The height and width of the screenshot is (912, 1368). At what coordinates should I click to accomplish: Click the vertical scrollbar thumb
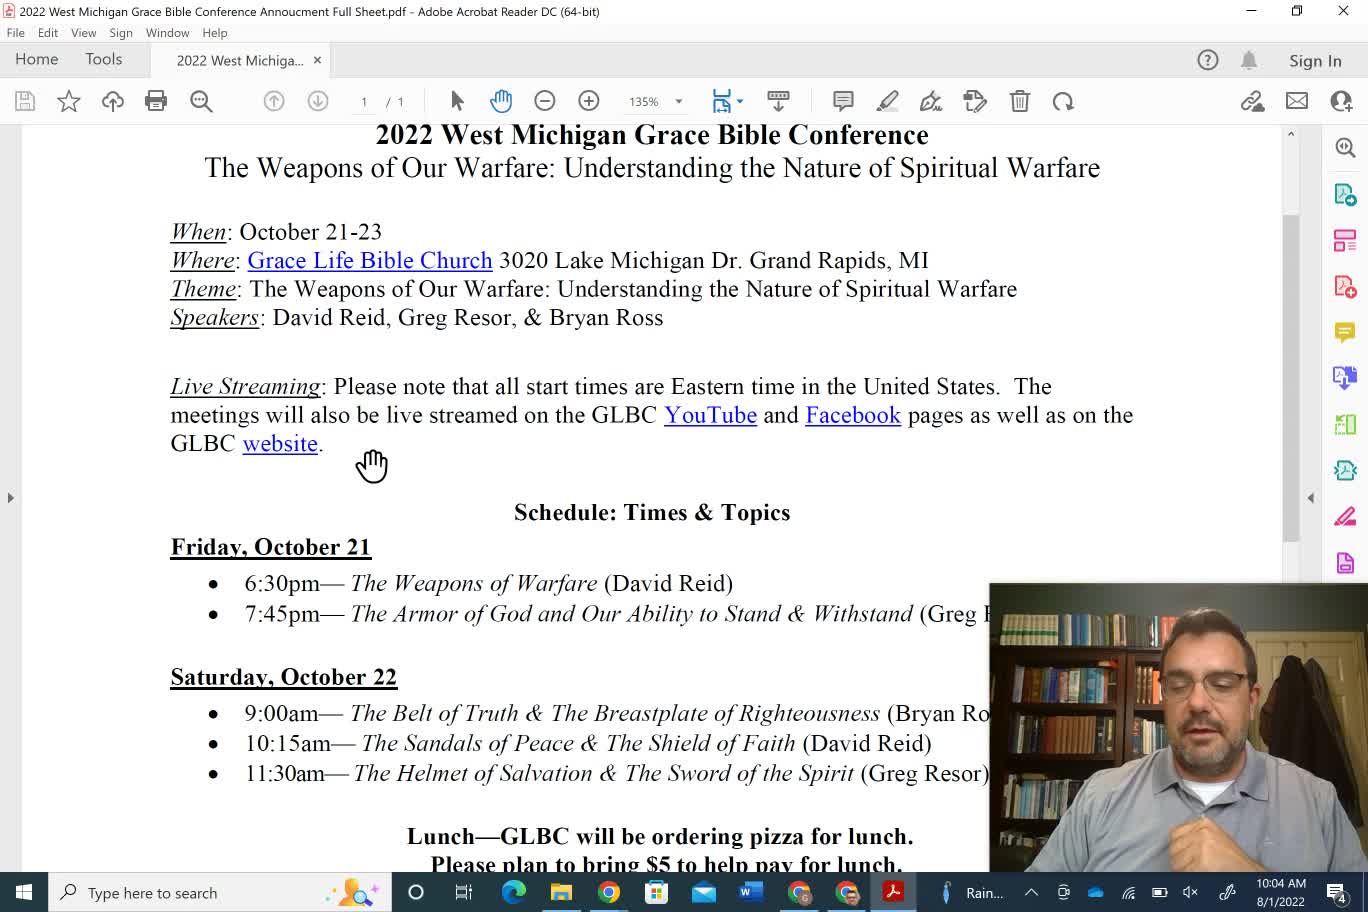click(1291, 378)
